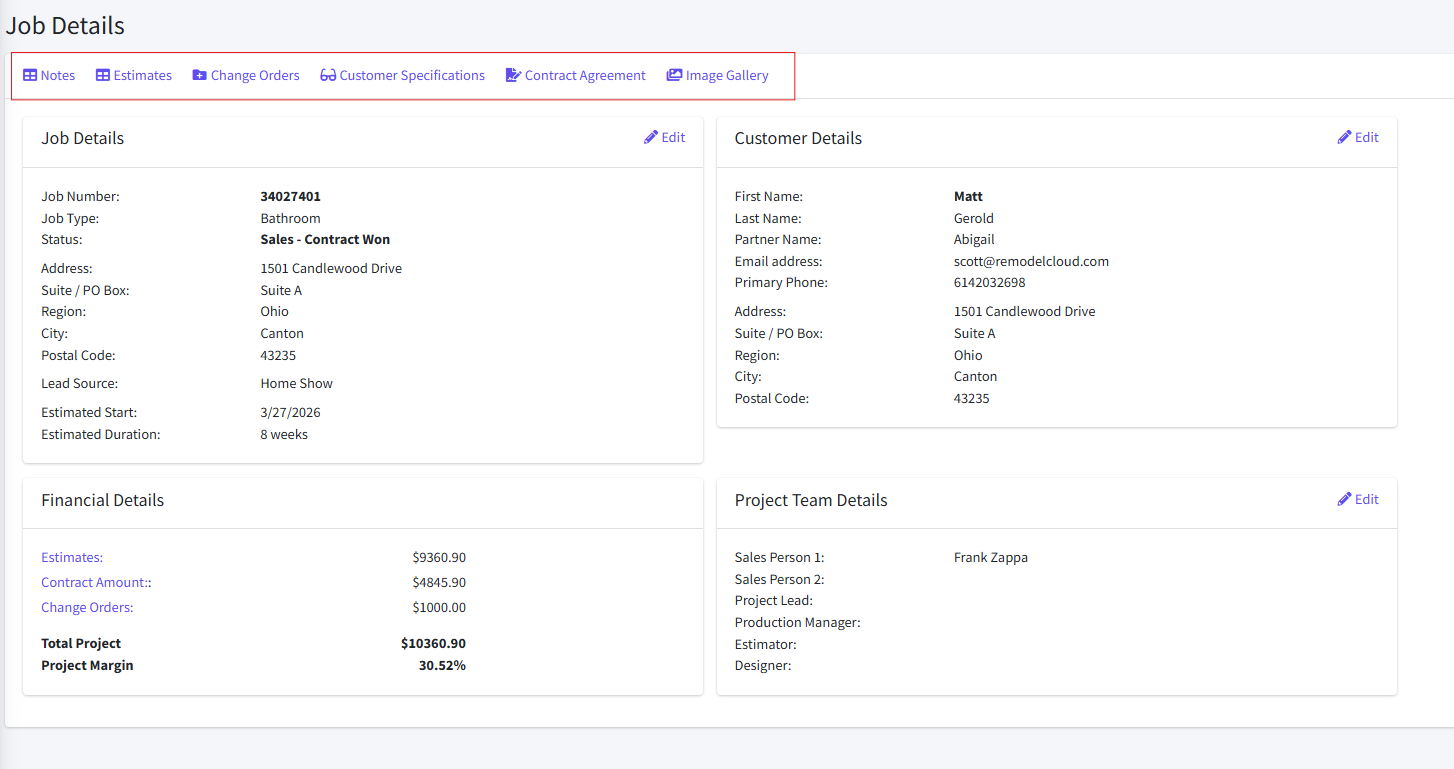Go to the Contract Agreement tab

point(585,75)
